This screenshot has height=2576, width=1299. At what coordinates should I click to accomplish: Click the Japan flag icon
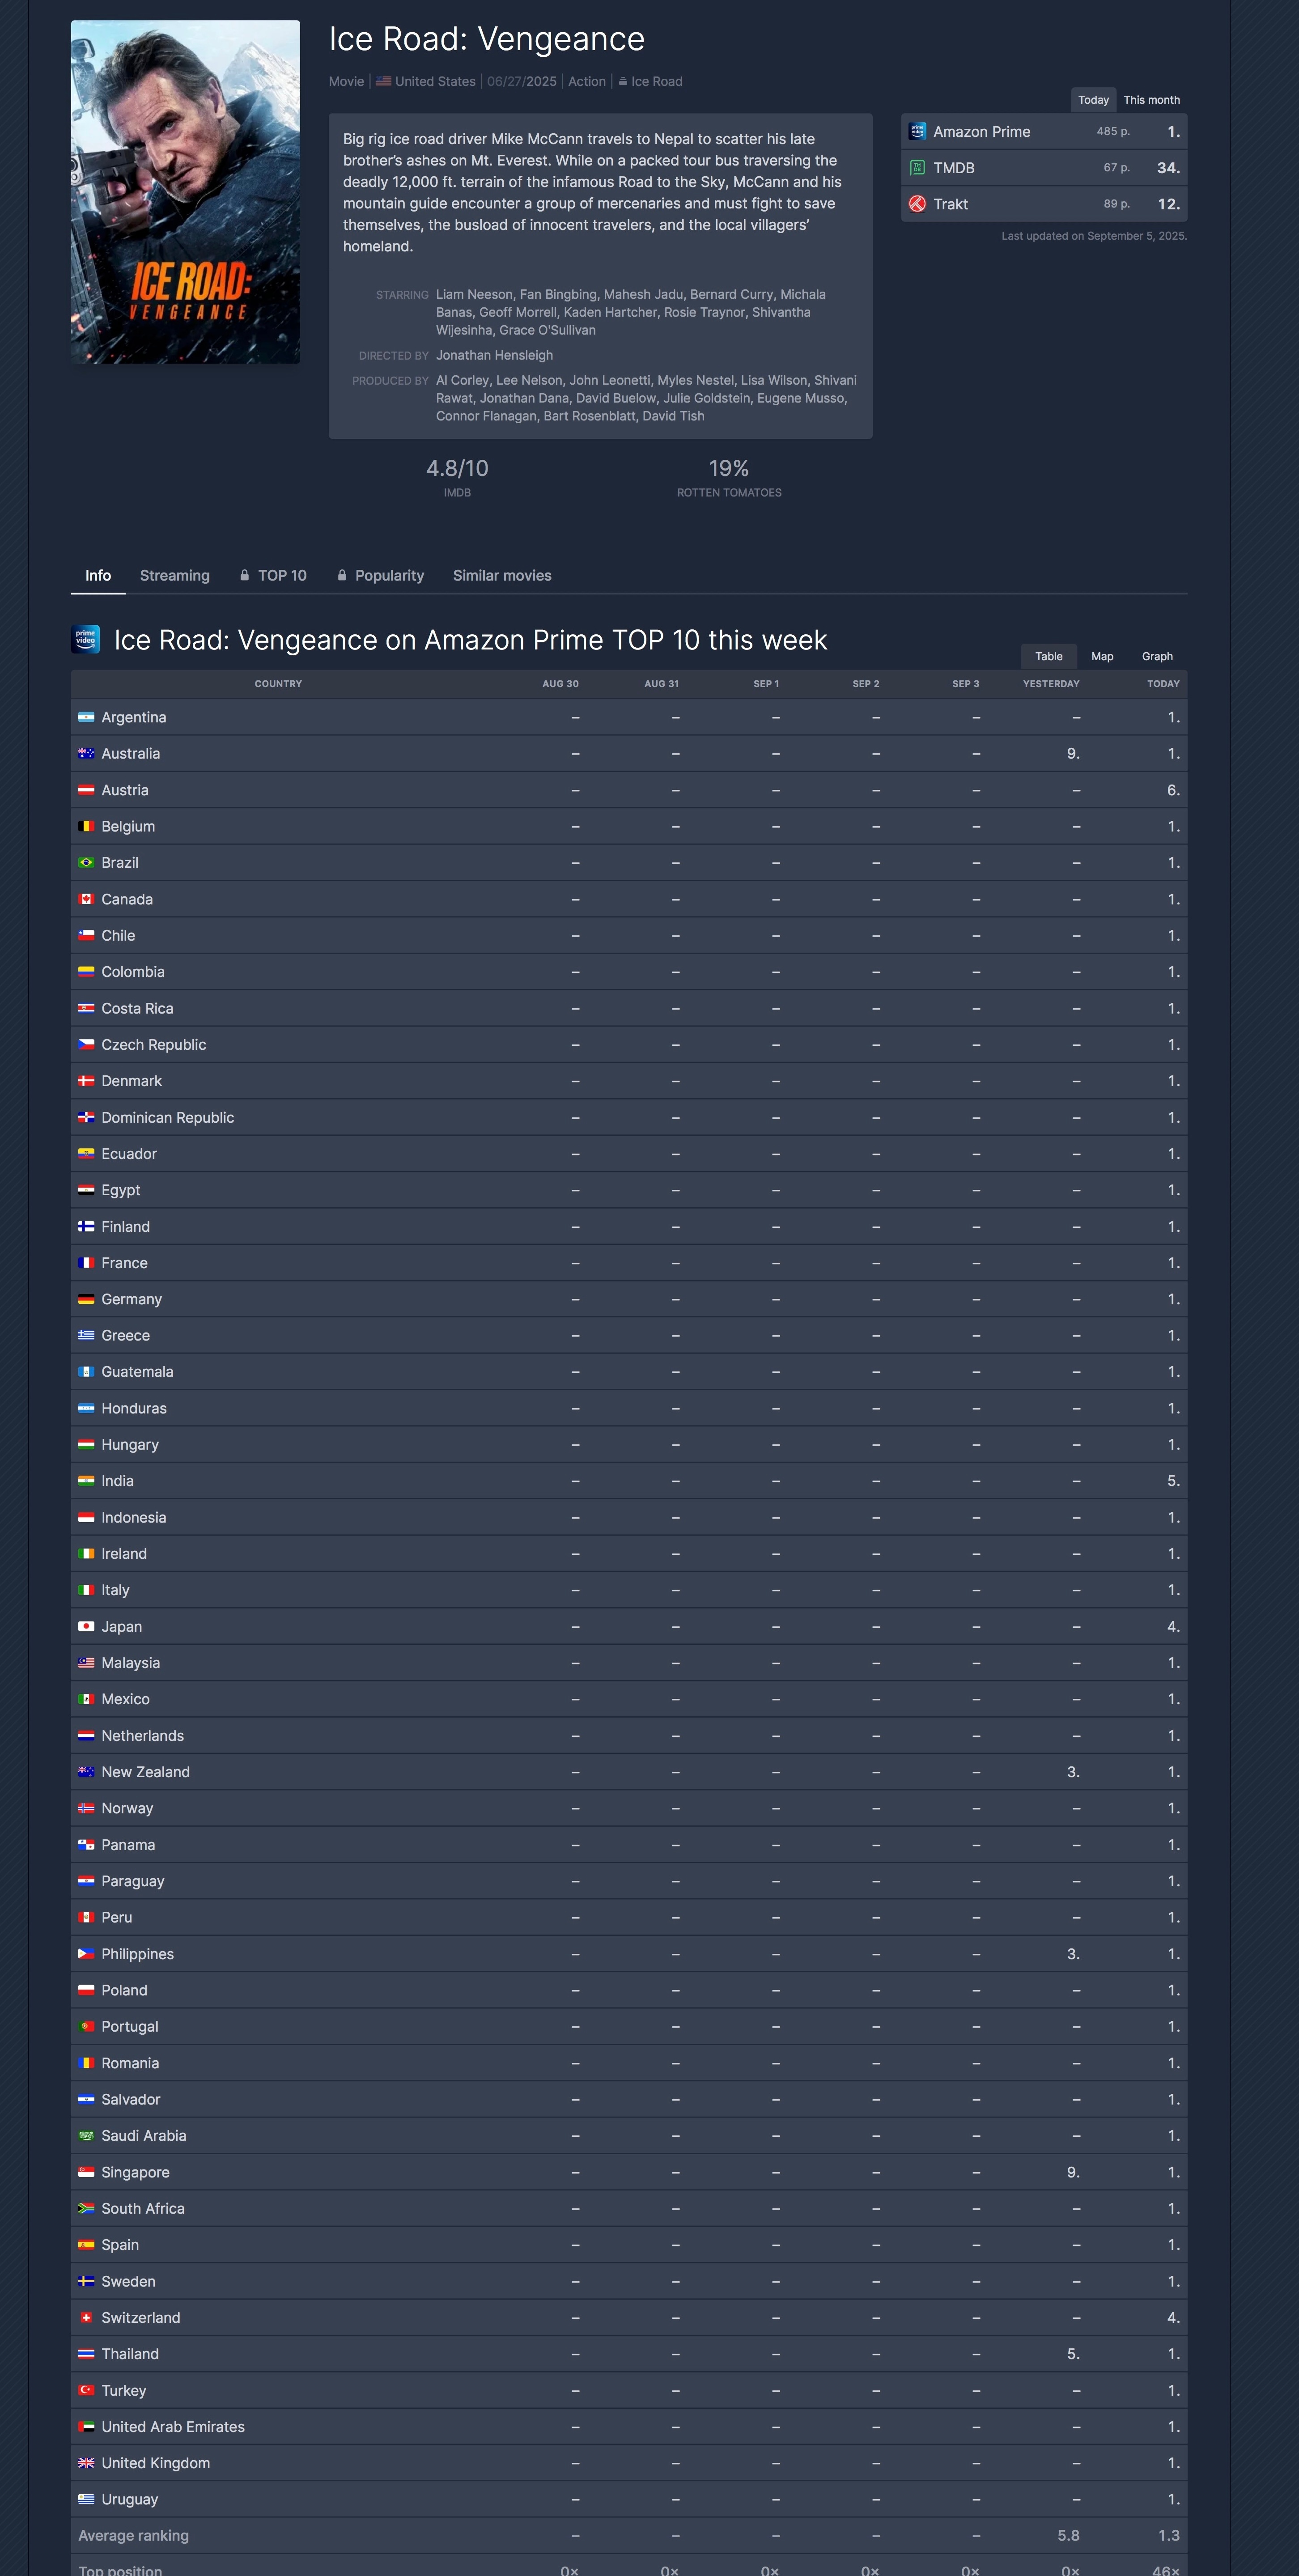86,1627
